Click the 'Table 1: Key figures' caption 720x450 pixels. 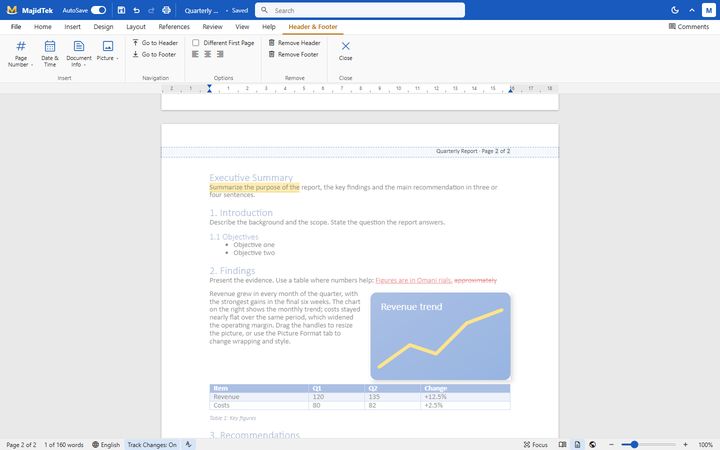click(x=232, y=418)
